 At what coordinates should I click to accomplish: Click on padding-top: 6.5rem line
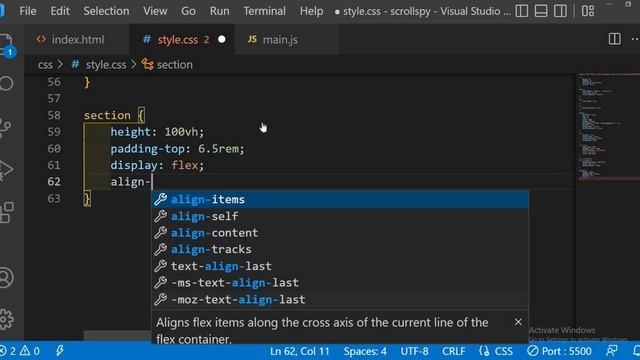click(178, 149)
